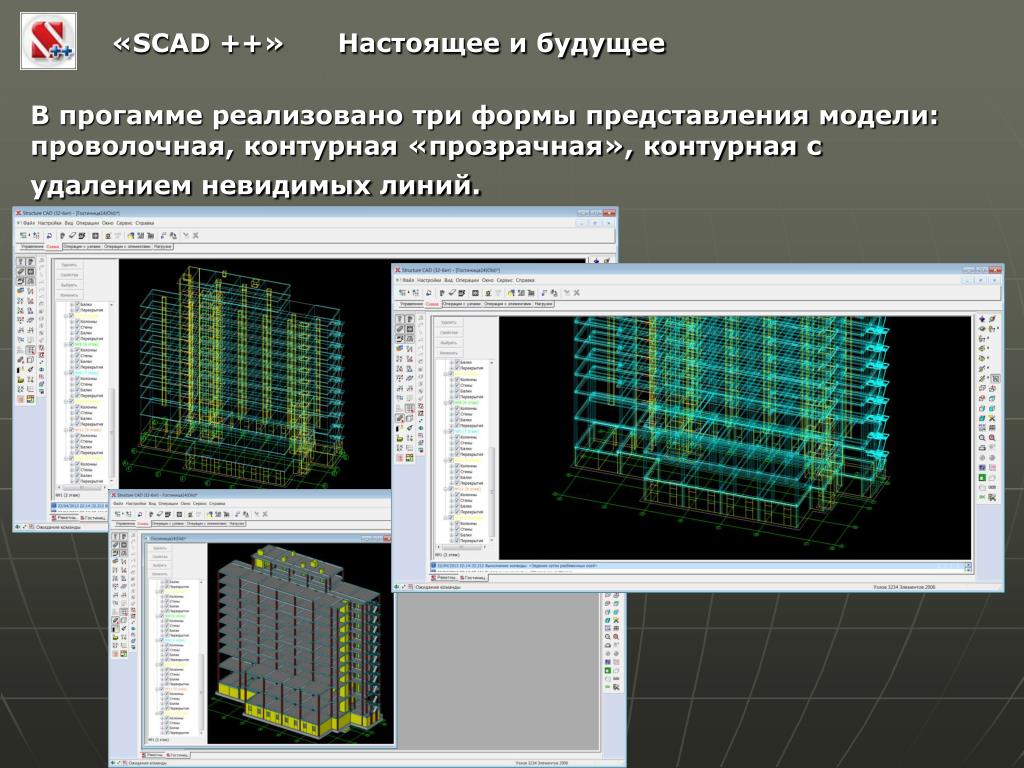Click star icon atop right window's side toolbar
Image resolution: width=1024 pixels, height=768 pixels.
pyautogui.click(x=982, y=319)
